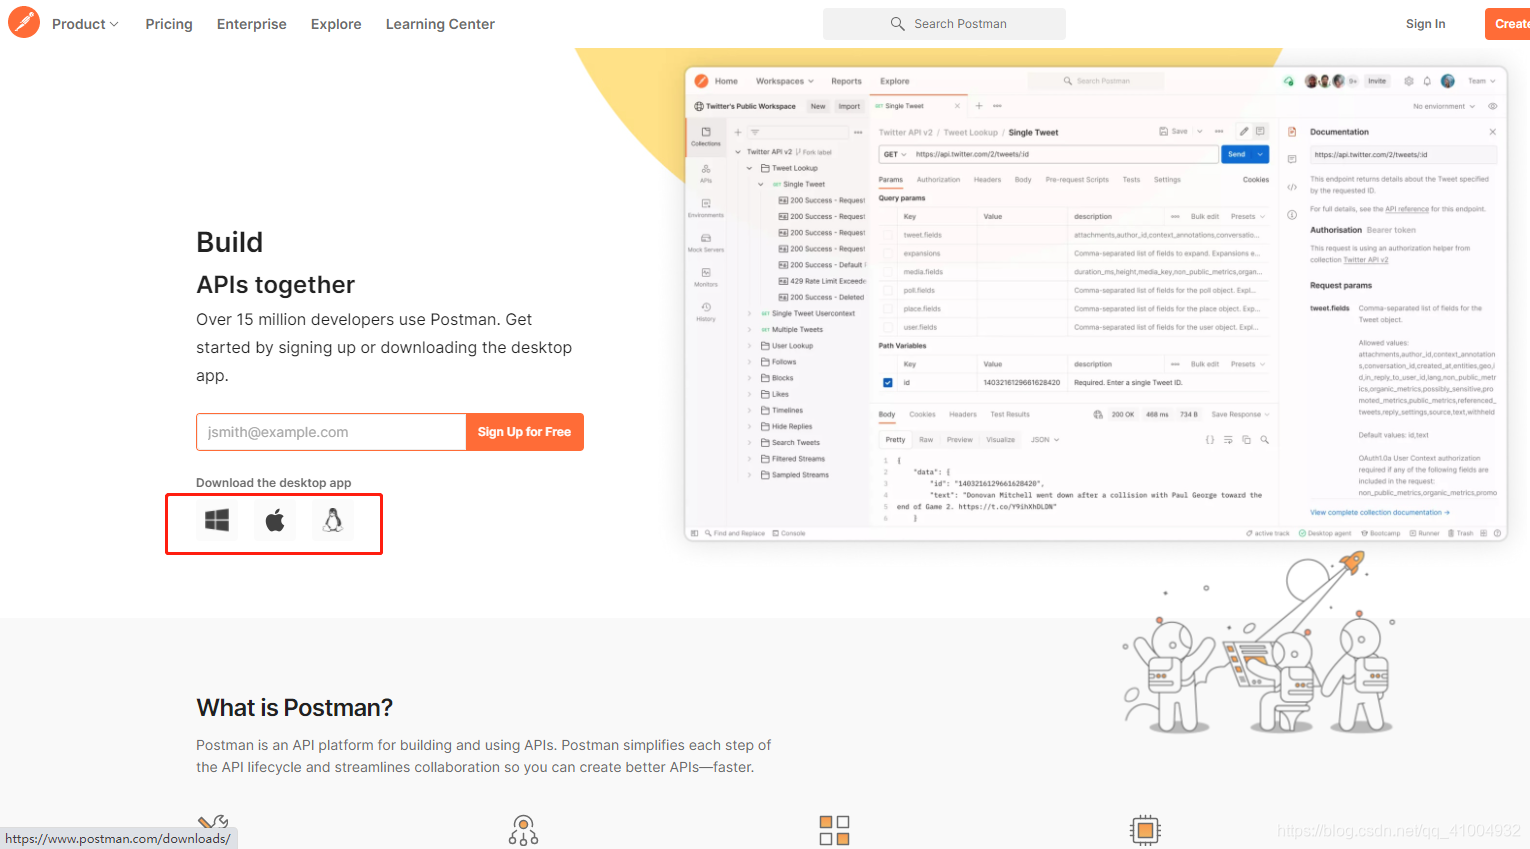1530x849 pixels.
Task: Open Trash in the app preview status bar
Action: point(1460,533)
